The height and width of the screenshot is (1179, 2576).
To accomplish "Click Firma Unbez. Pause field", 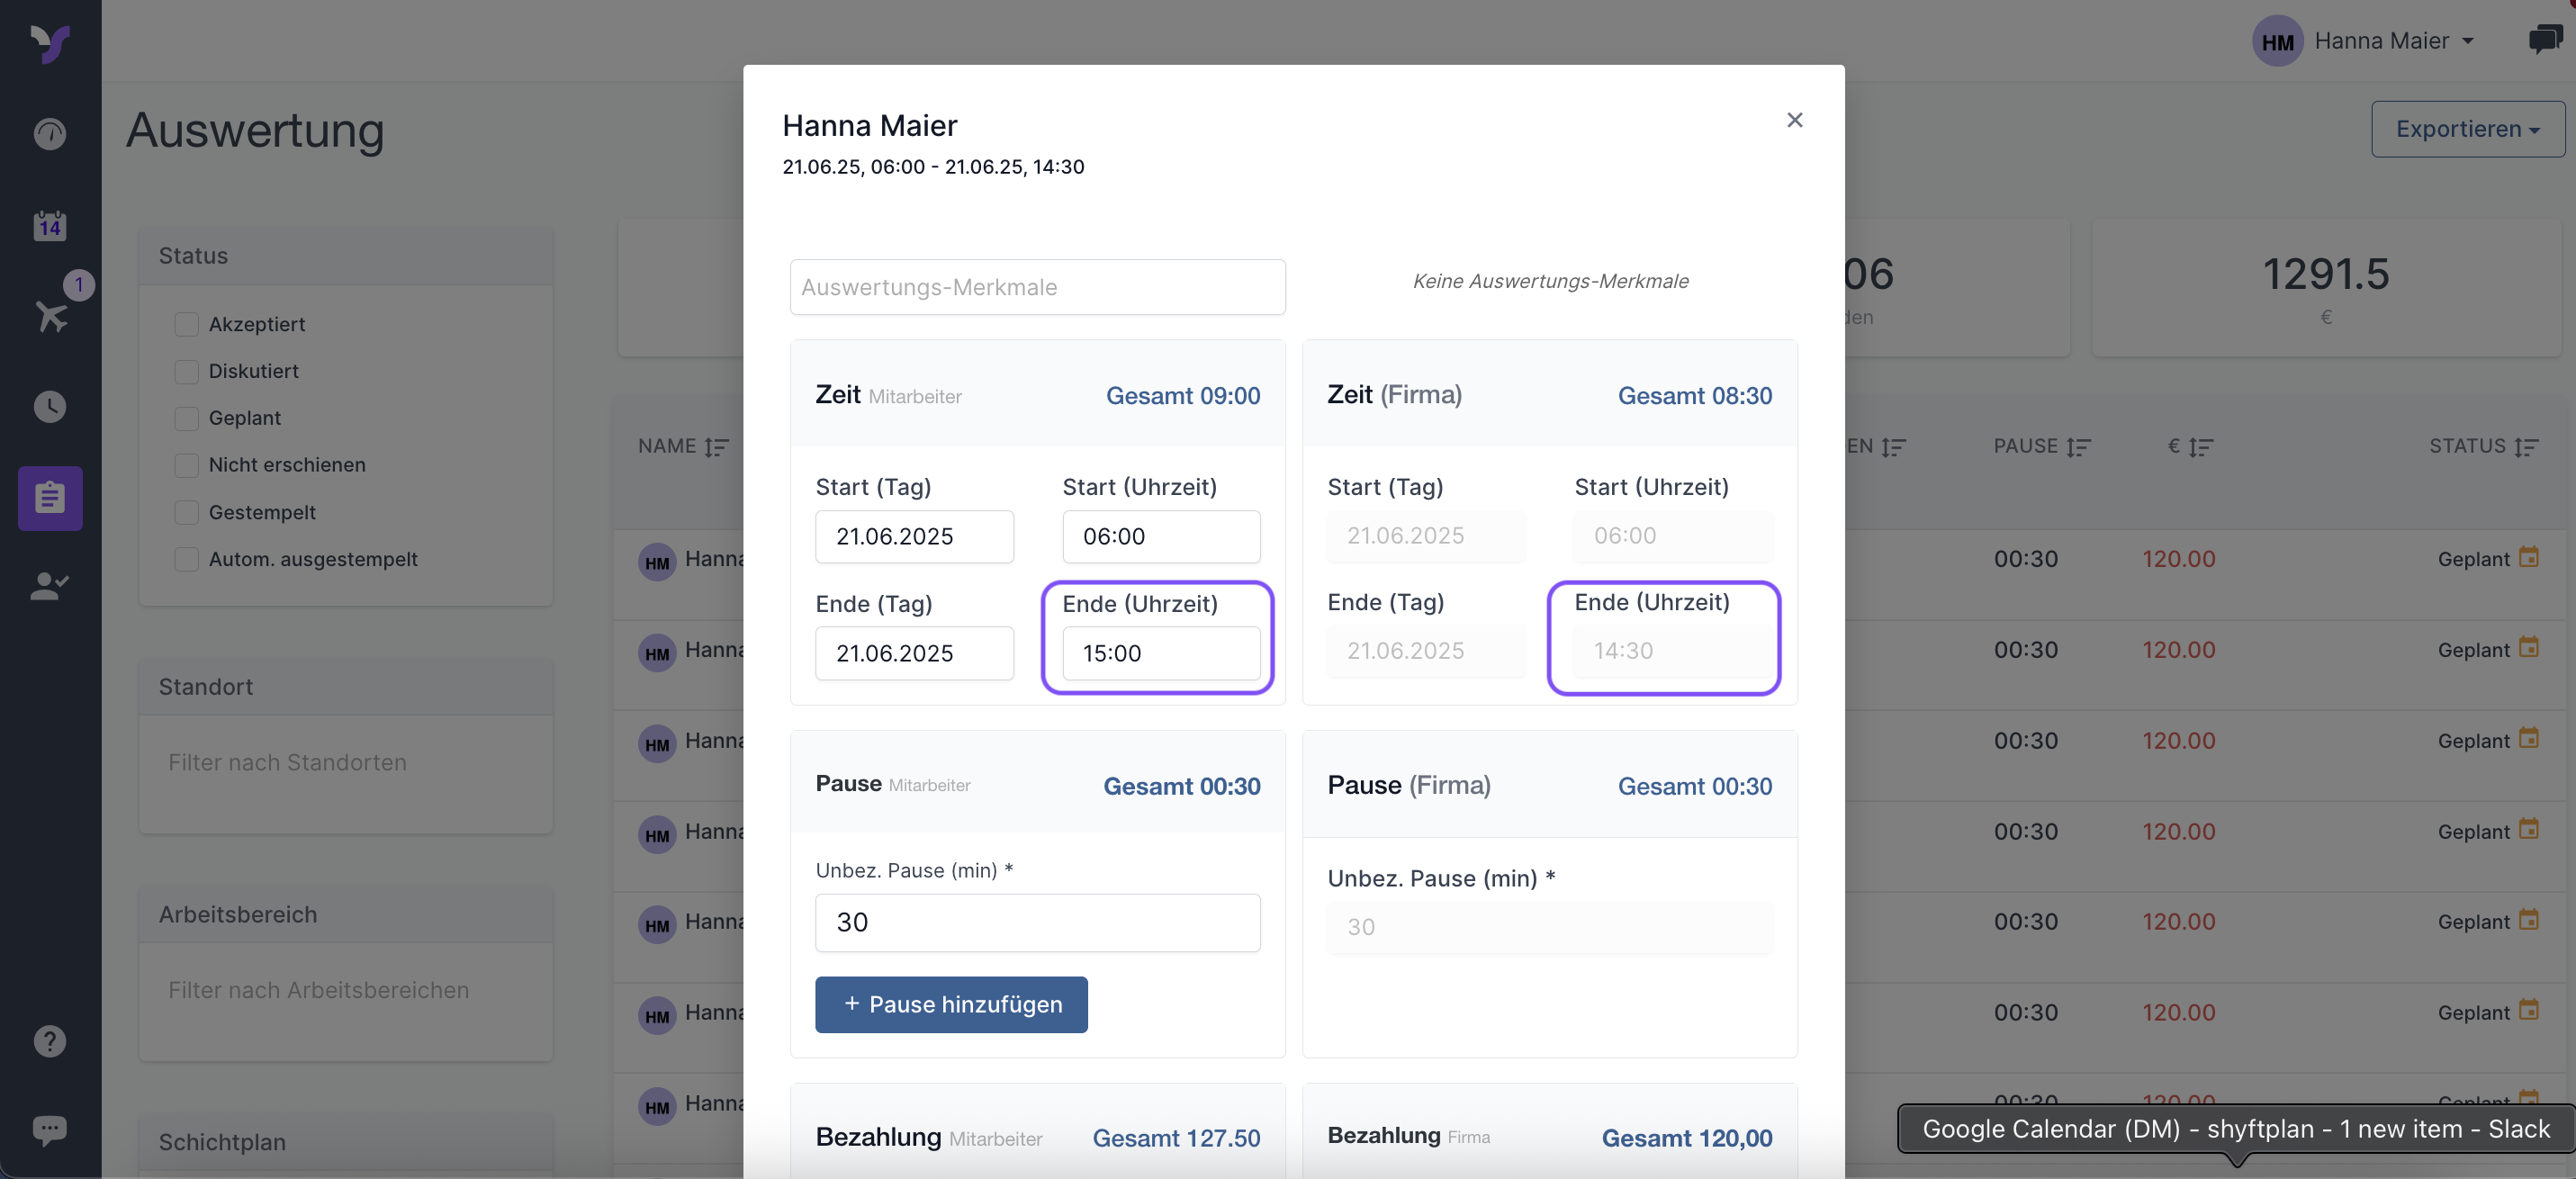I will pyautogui.click(x=1550, y=927).
